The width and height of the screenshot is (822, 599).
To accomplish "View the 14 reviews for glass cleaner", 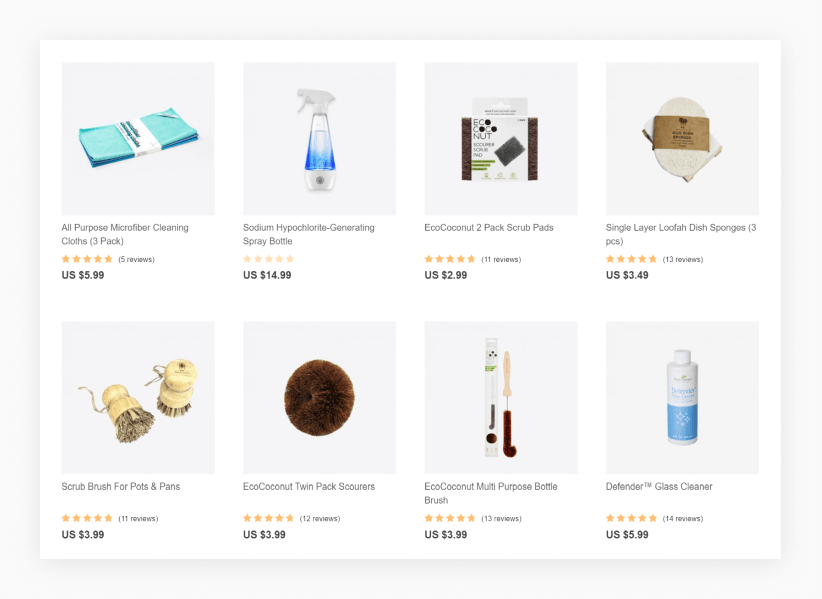I will click(x=683, y=518).
